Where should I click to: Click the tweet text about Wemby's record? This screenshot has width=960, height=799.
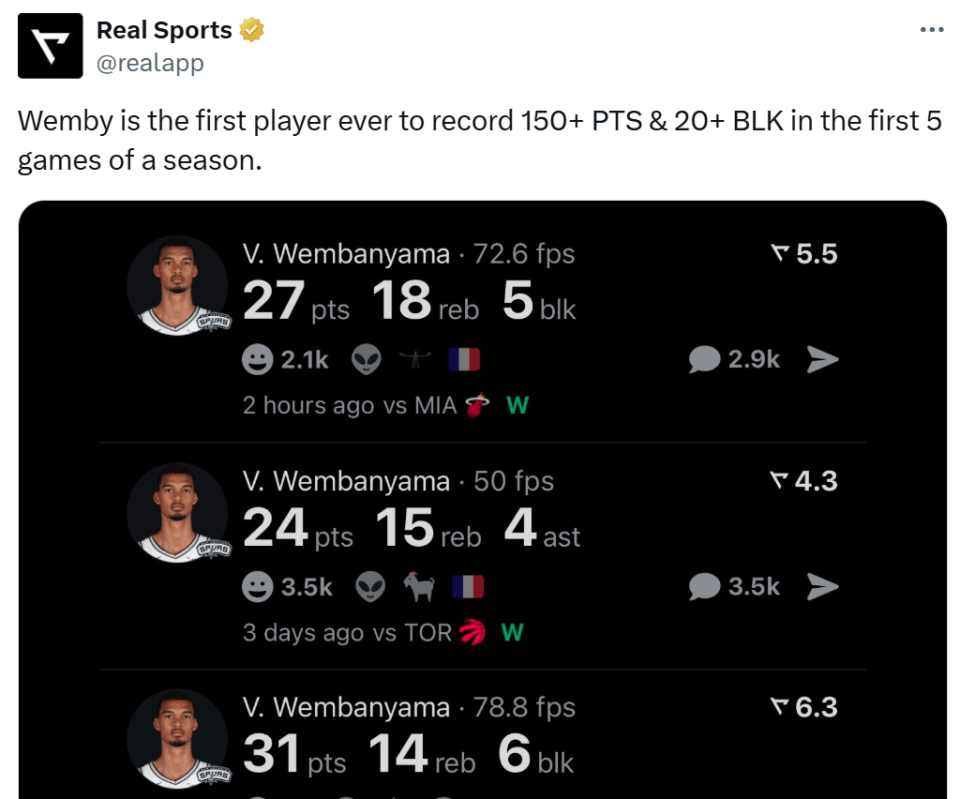coord(480,140)
